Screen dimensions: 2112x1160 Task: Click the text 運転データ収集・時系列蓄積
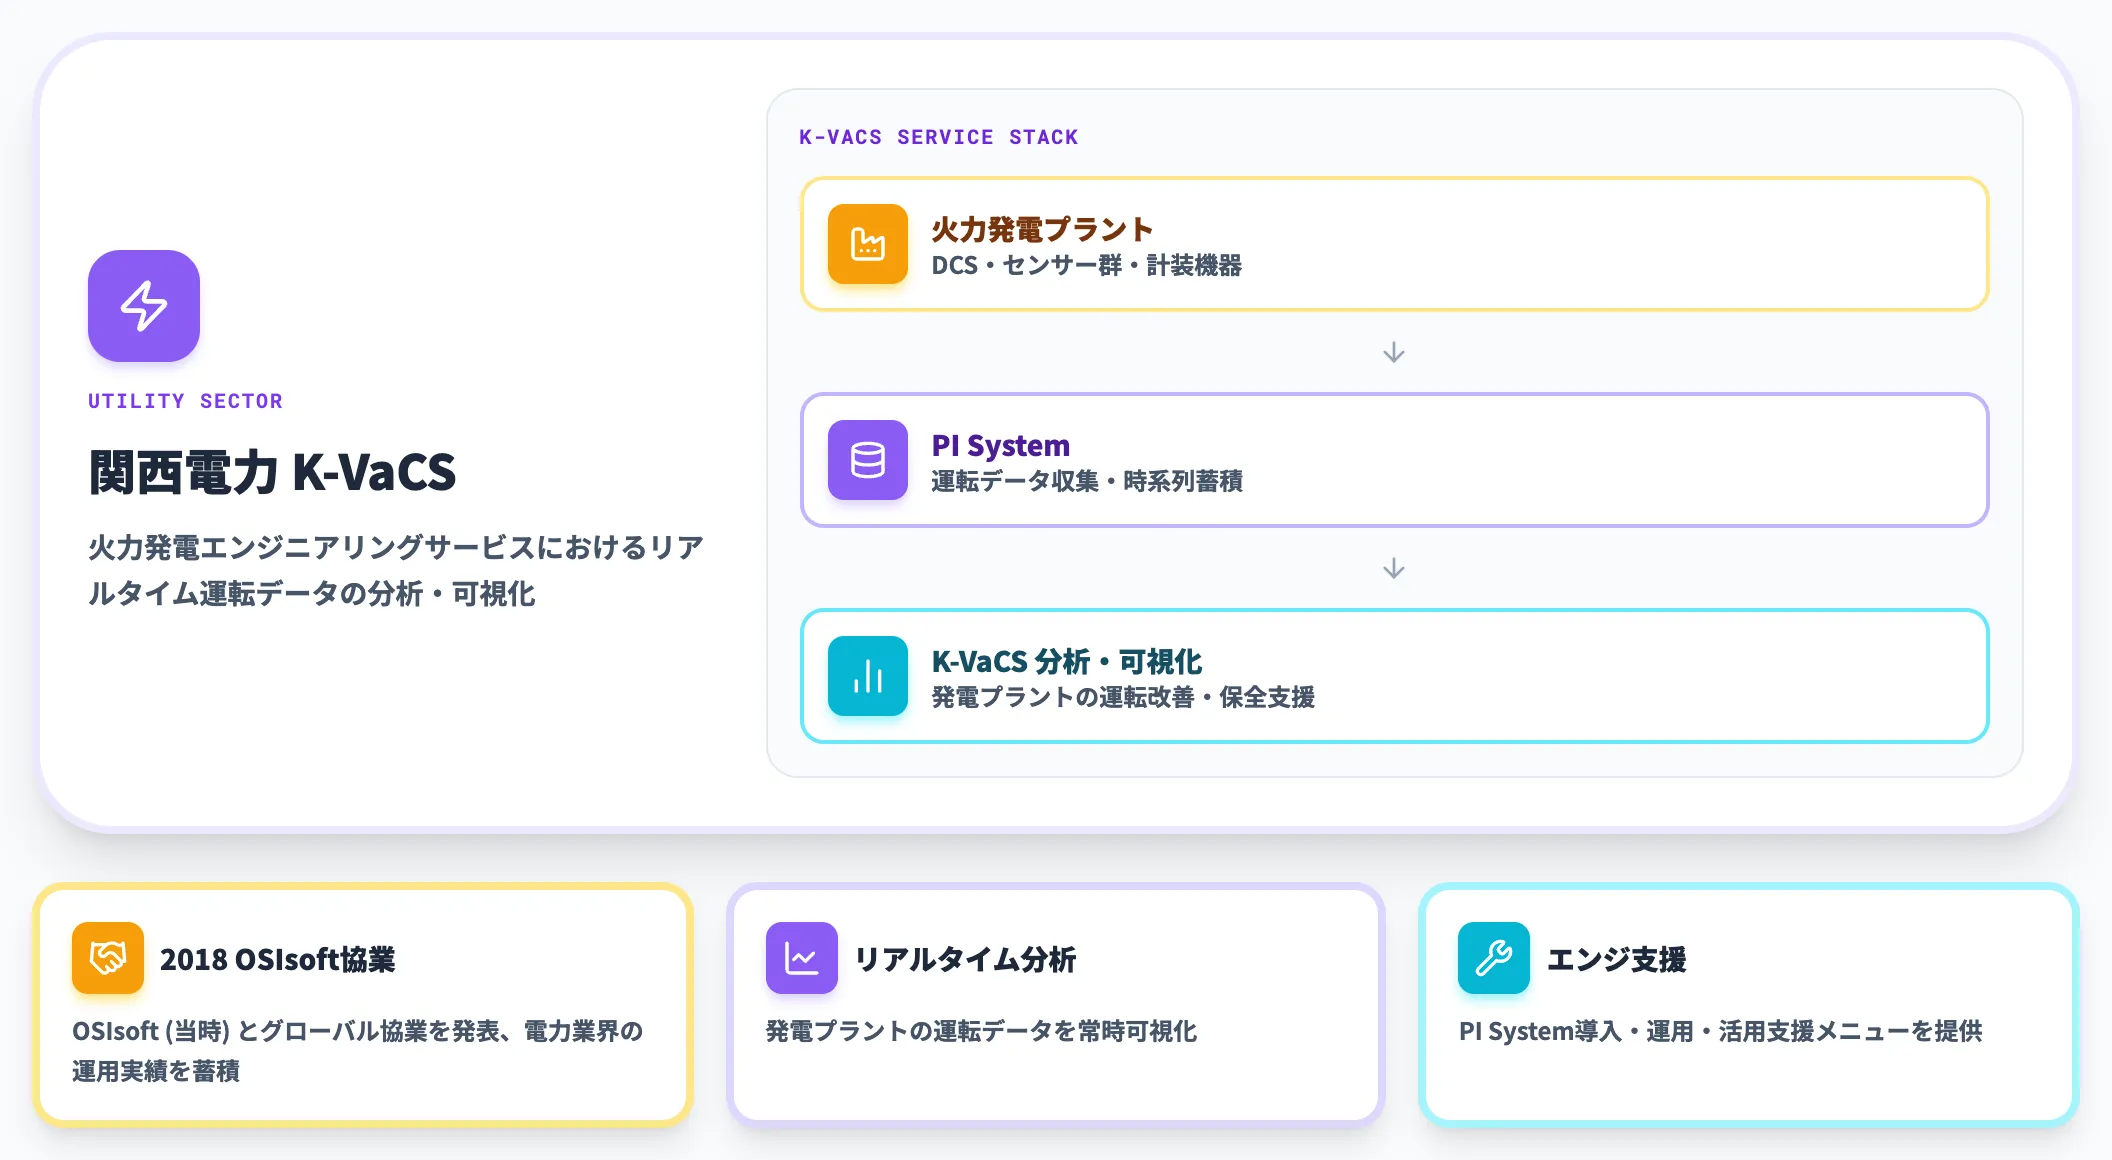[1087, 482]
